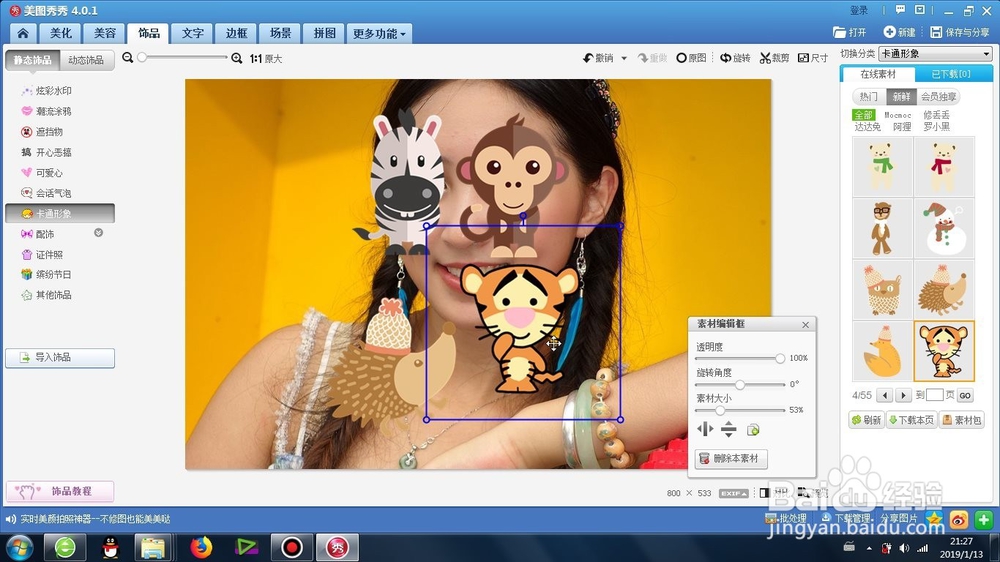Open Firefox from the taskbar
The height and width of the screenshot is (562, 1000).
point(201,547)
